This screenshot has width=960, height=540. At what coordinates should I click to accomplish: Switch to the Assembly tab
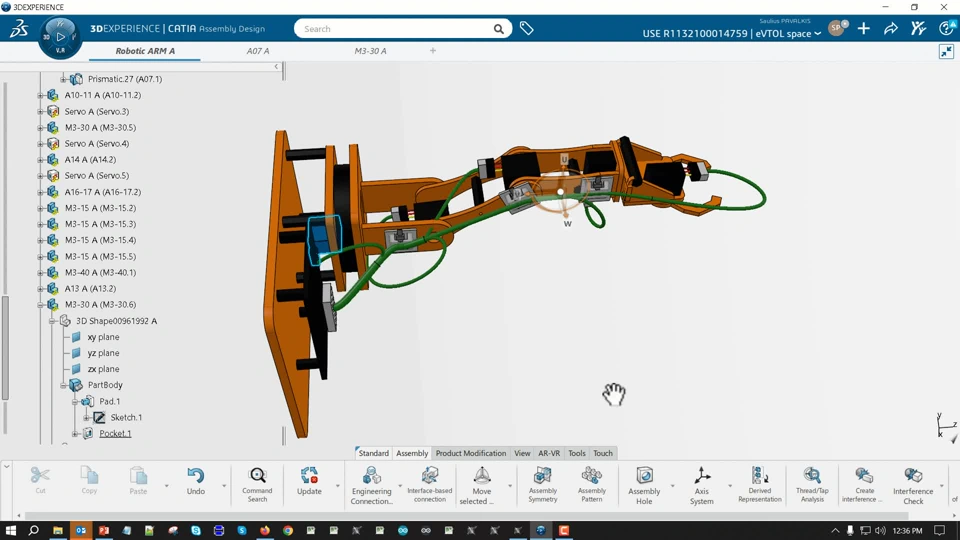coord(412,453)
